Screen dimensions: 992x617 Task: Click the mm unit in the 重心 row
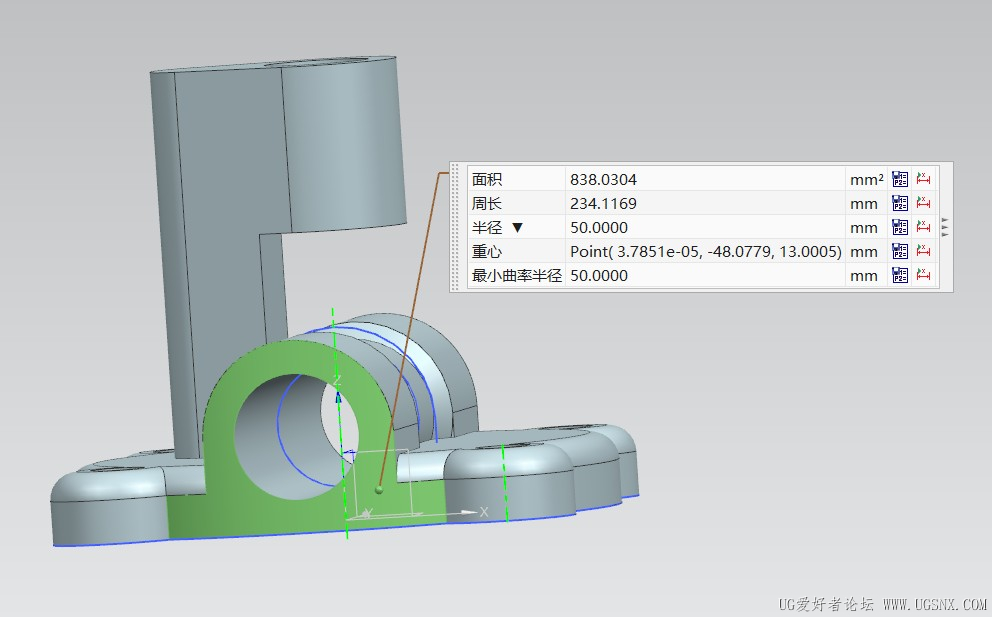pos(864,252)
